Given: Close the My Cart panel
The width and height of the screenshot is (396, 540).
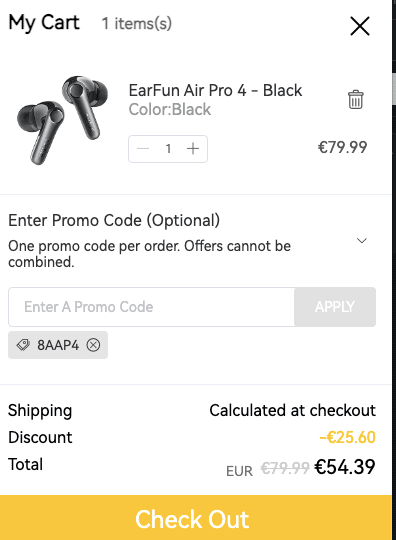Looking at the screenshot, I should [360, 26].
